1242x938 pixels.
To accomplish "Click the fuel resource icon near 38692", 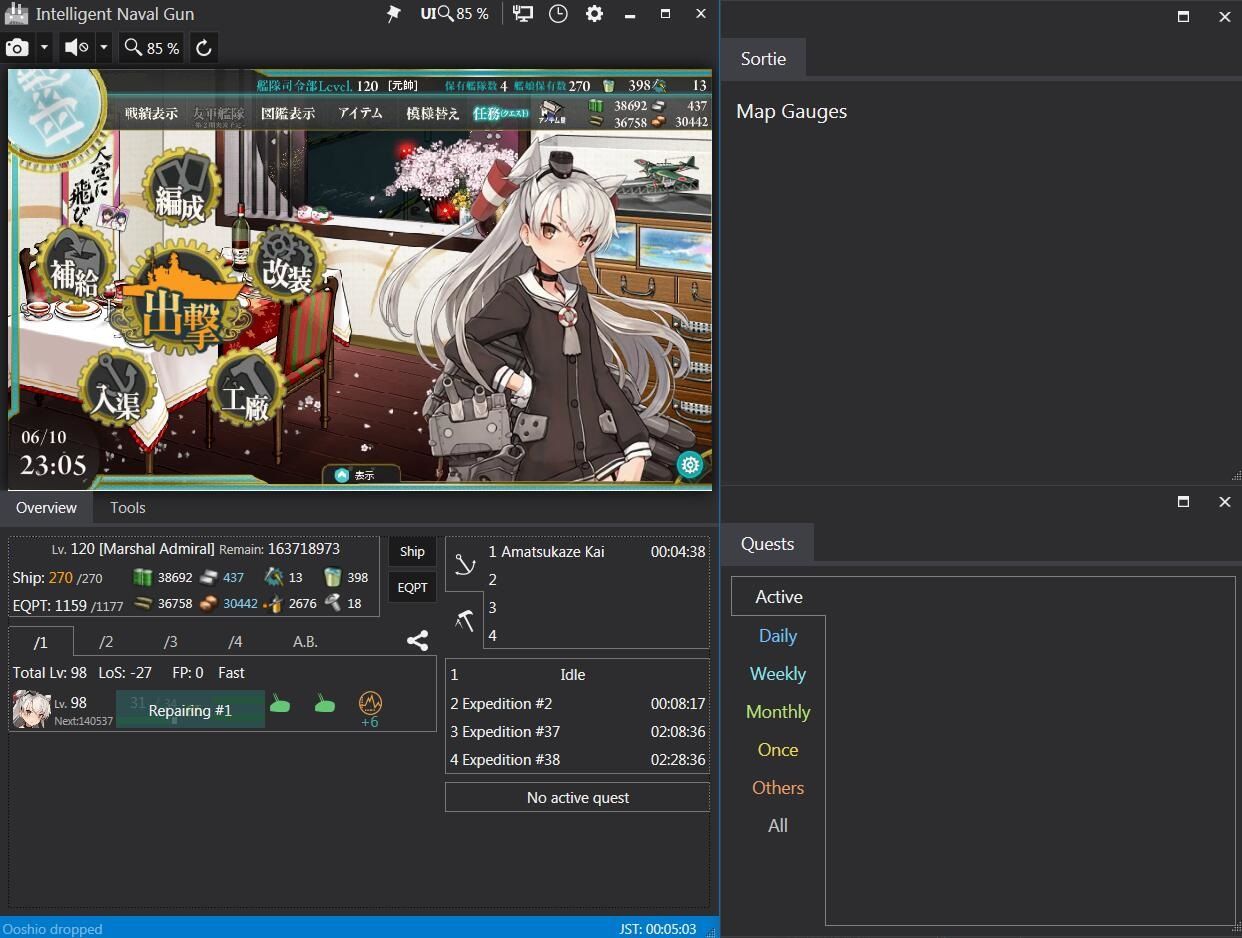I will [x=143, y=577].
